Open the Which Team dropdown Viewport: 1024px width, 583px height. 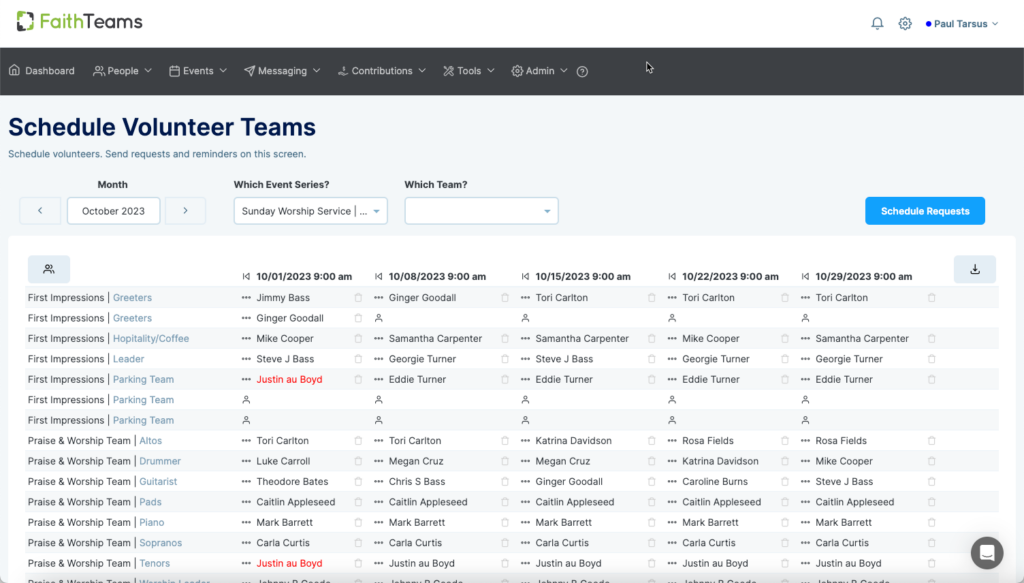[481, 211]
